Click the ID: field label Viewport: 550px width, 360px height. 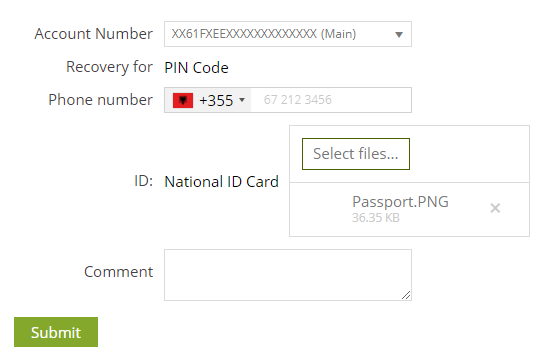[x=143, y=181]
